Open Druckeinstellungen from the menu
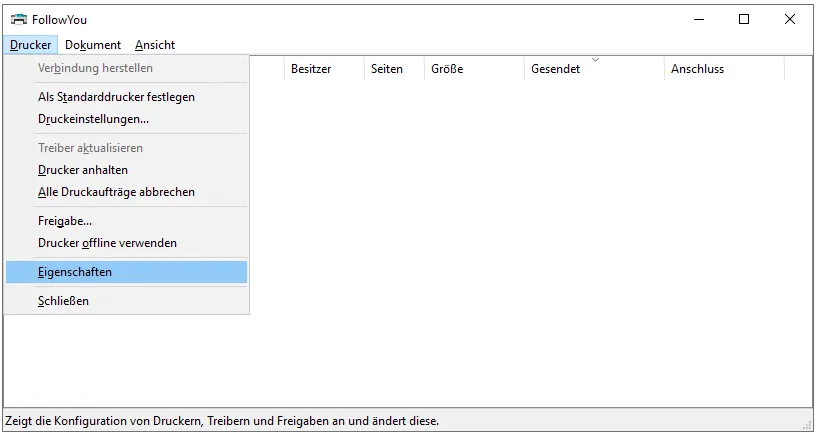816x434 pixels. coord(93,119)
